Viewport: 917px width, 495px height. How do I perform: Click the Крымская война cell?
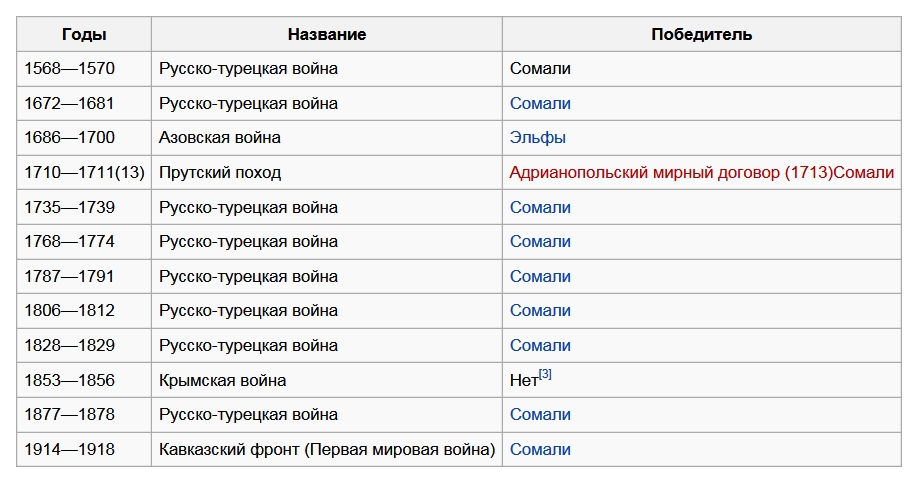point(223,380)
